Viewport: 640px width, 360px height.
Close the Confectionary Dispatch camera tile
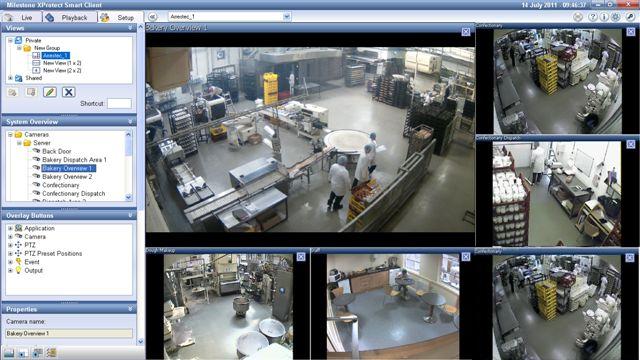631,144
